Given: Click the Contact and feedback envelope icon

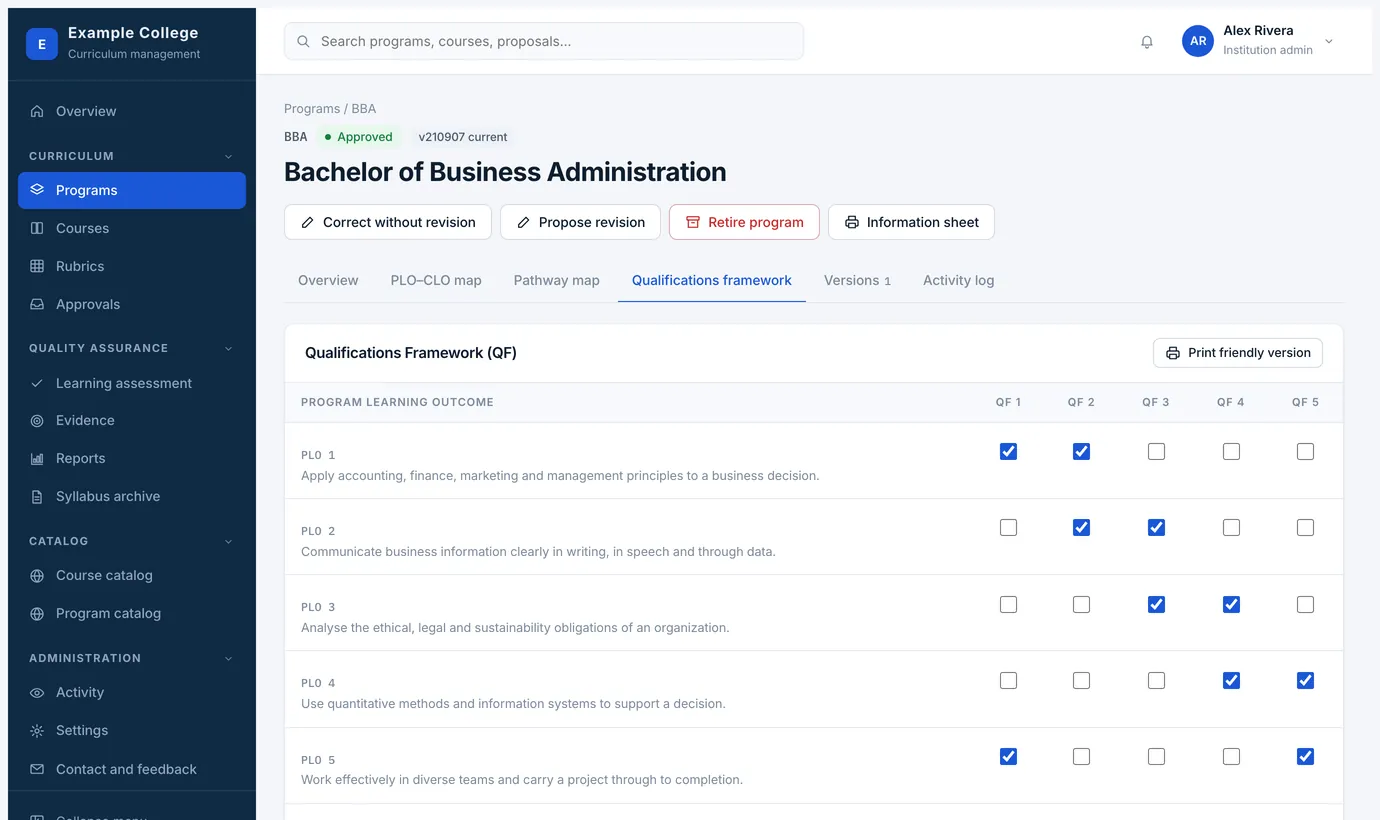Looking at the screenshot, I should coord(37,769).
